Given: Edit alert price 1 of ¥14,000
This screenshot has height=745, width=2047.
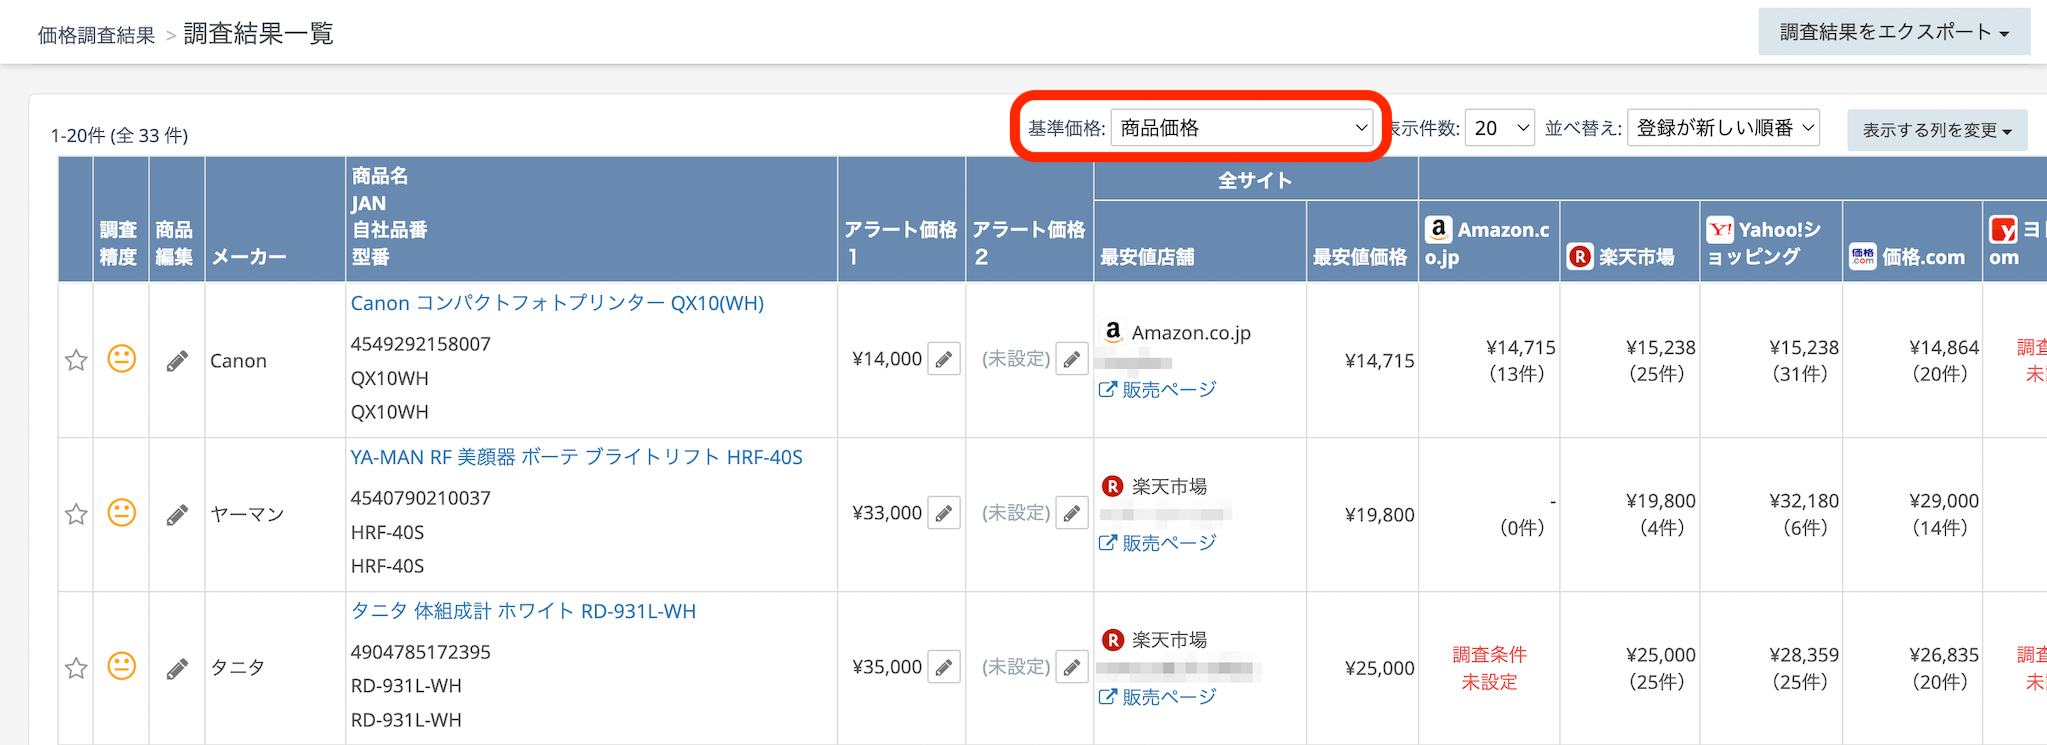Looking at the screenshot, I should click(x=943, y=359).
